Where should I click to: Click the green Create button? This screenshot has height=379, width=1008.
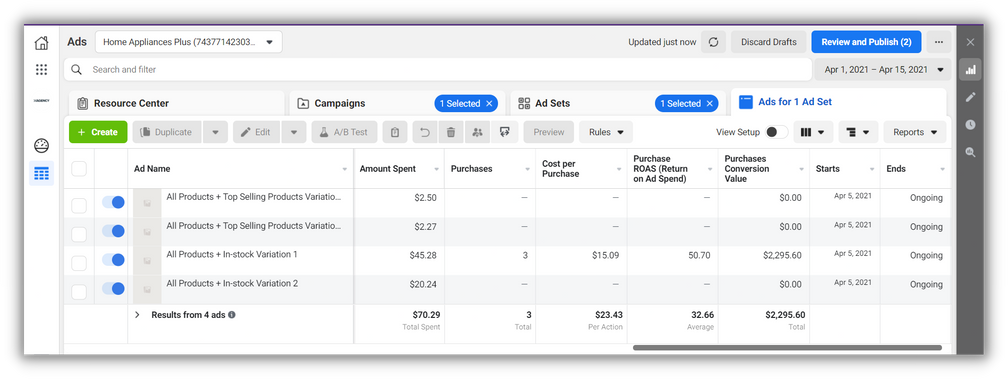click(98, 132)
